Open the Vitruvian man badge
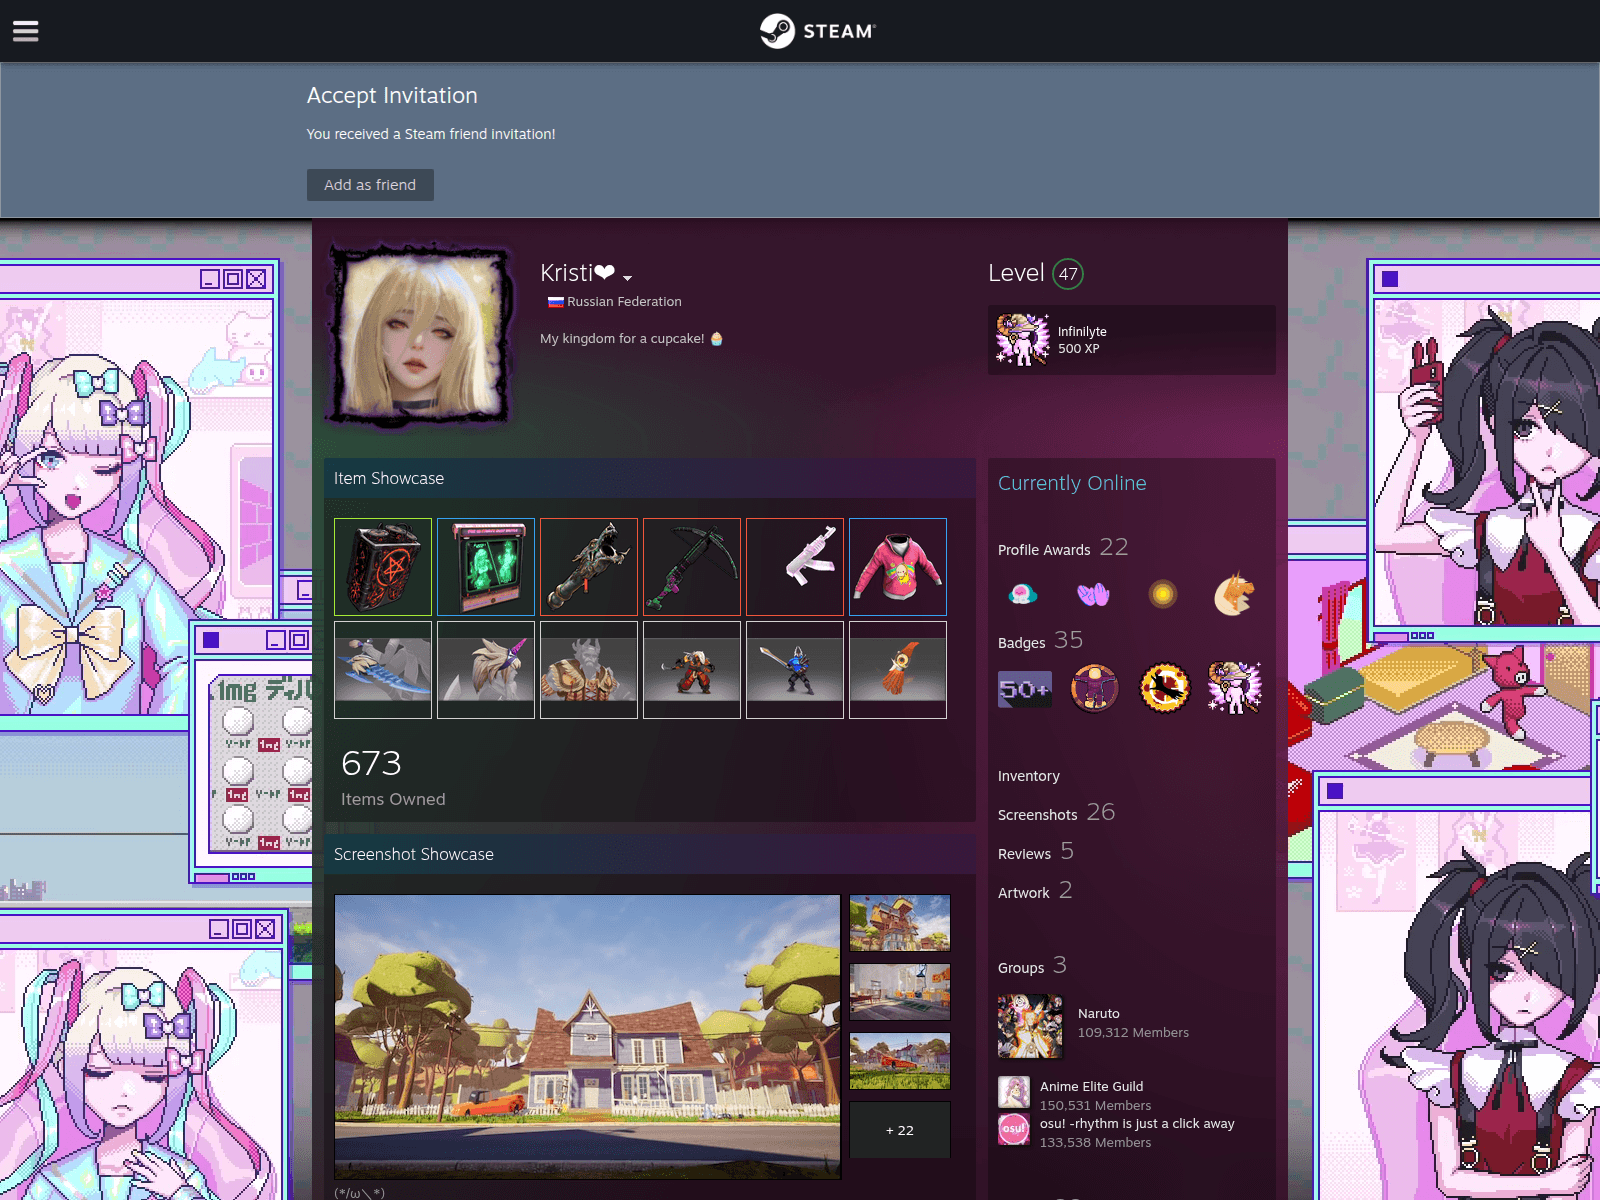Screen dimensions: 1600x1200 (1095, 688)
